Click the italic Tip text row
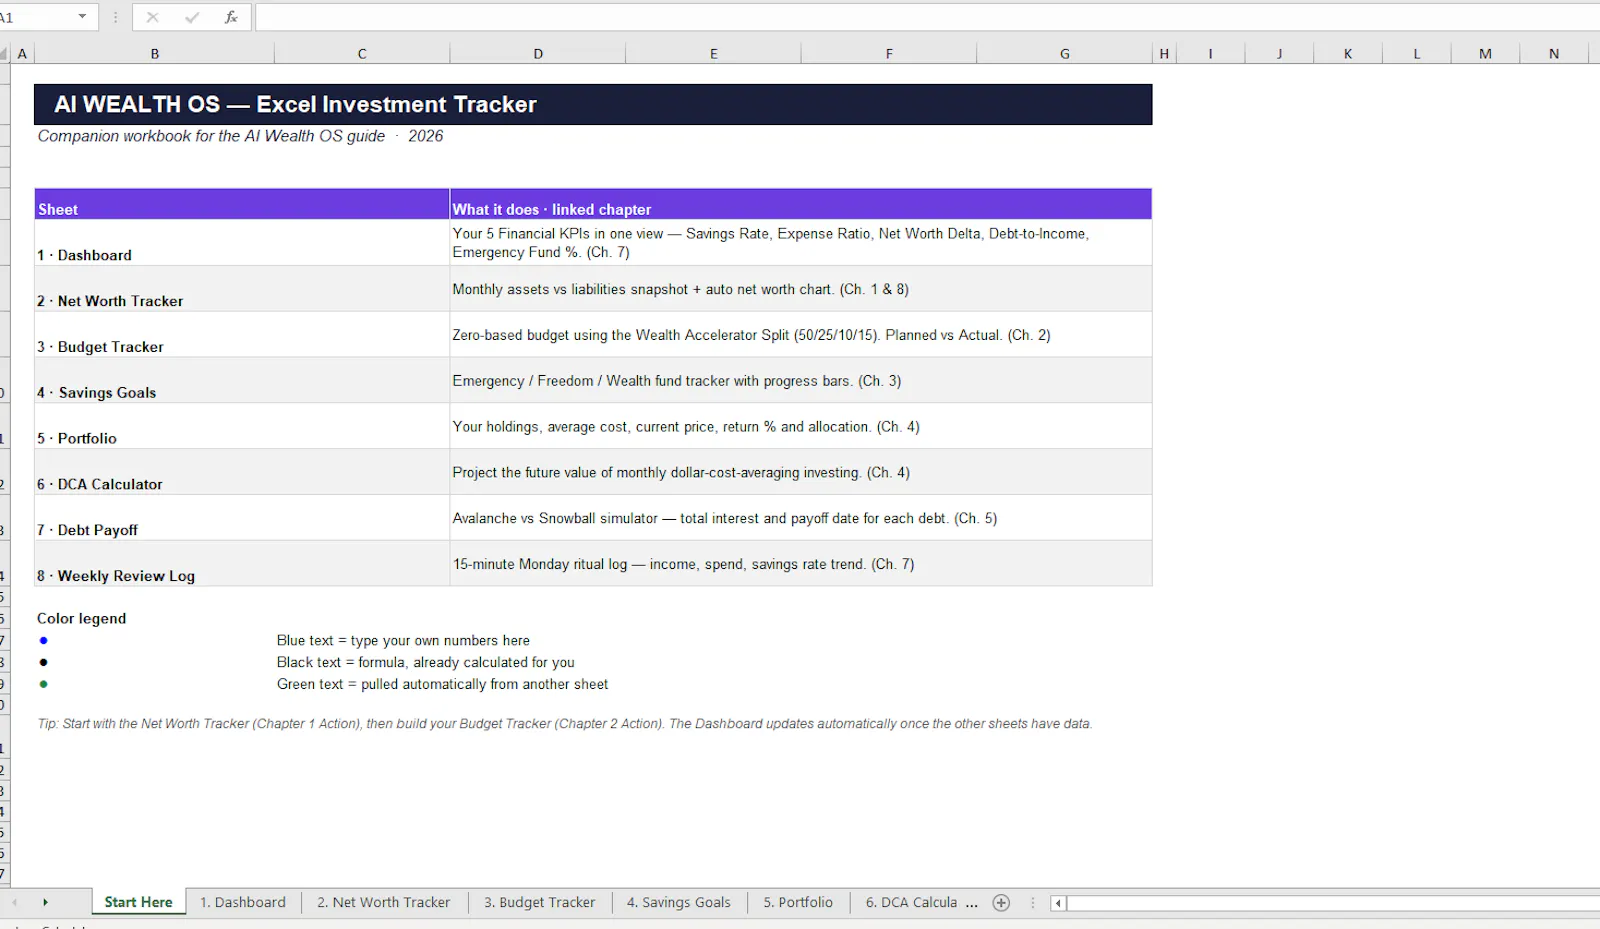This screenshot has width=1600, height=929. 565,724
